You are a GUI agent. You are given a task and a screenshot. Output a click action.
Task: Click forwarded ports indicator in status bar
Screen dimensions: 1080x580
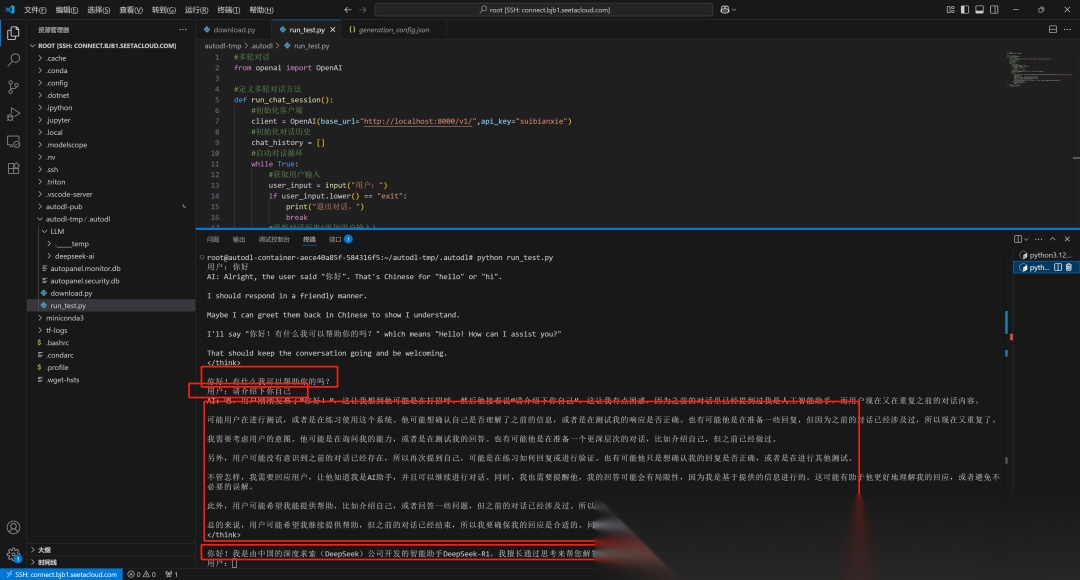(x=172, y=574)
